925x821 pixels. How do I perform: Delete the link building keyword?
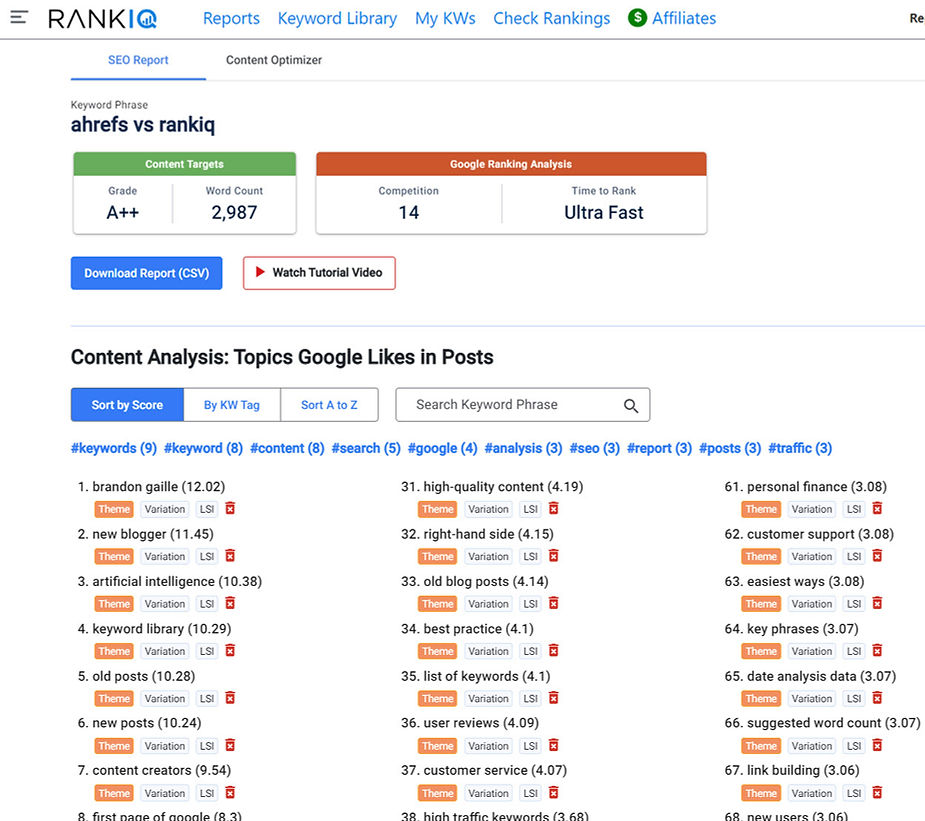click(x=877, y=792)
